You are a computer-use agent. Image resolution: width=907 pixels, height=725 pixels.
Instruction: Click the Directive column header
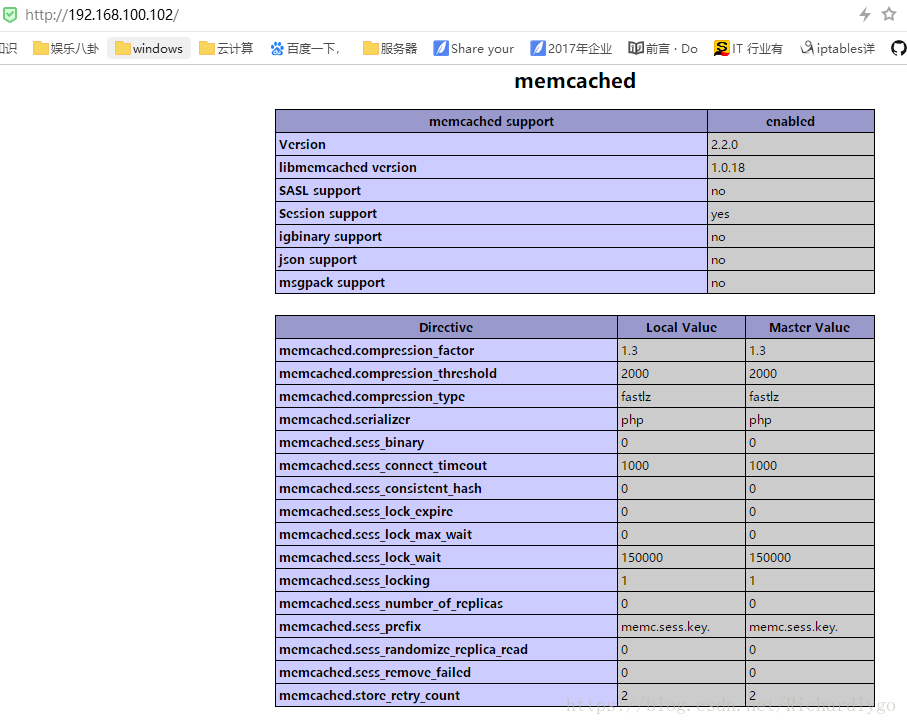[x=446, y=327]
